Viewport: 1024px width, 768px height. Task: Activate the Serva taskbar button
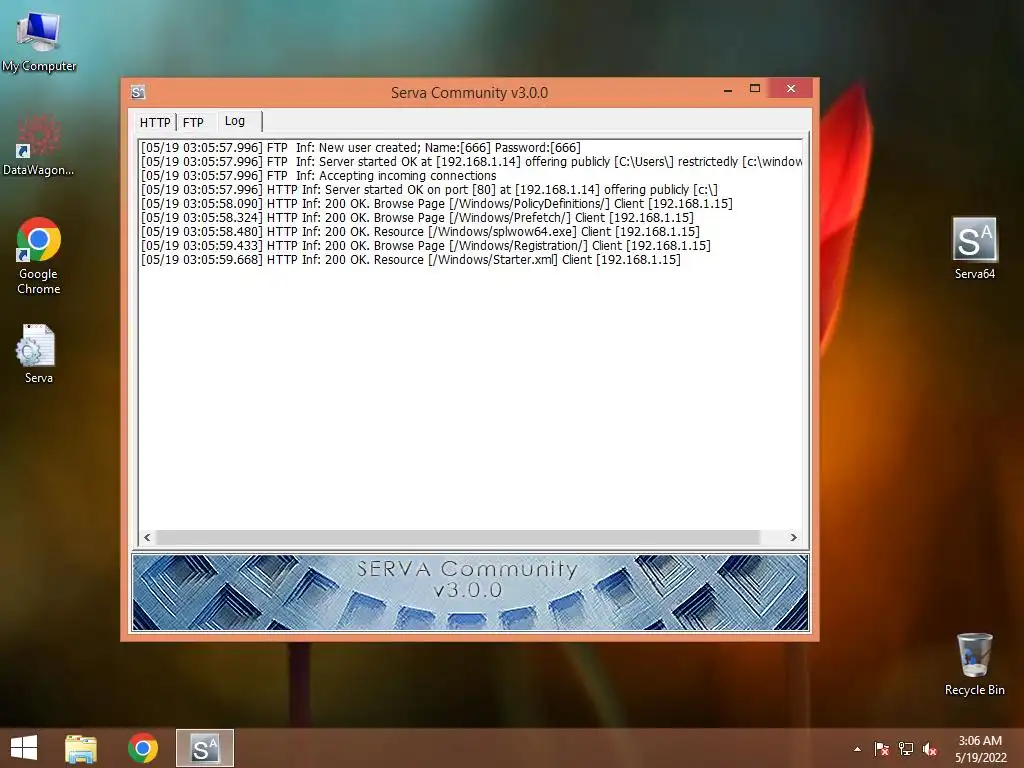tap(204, 748)
